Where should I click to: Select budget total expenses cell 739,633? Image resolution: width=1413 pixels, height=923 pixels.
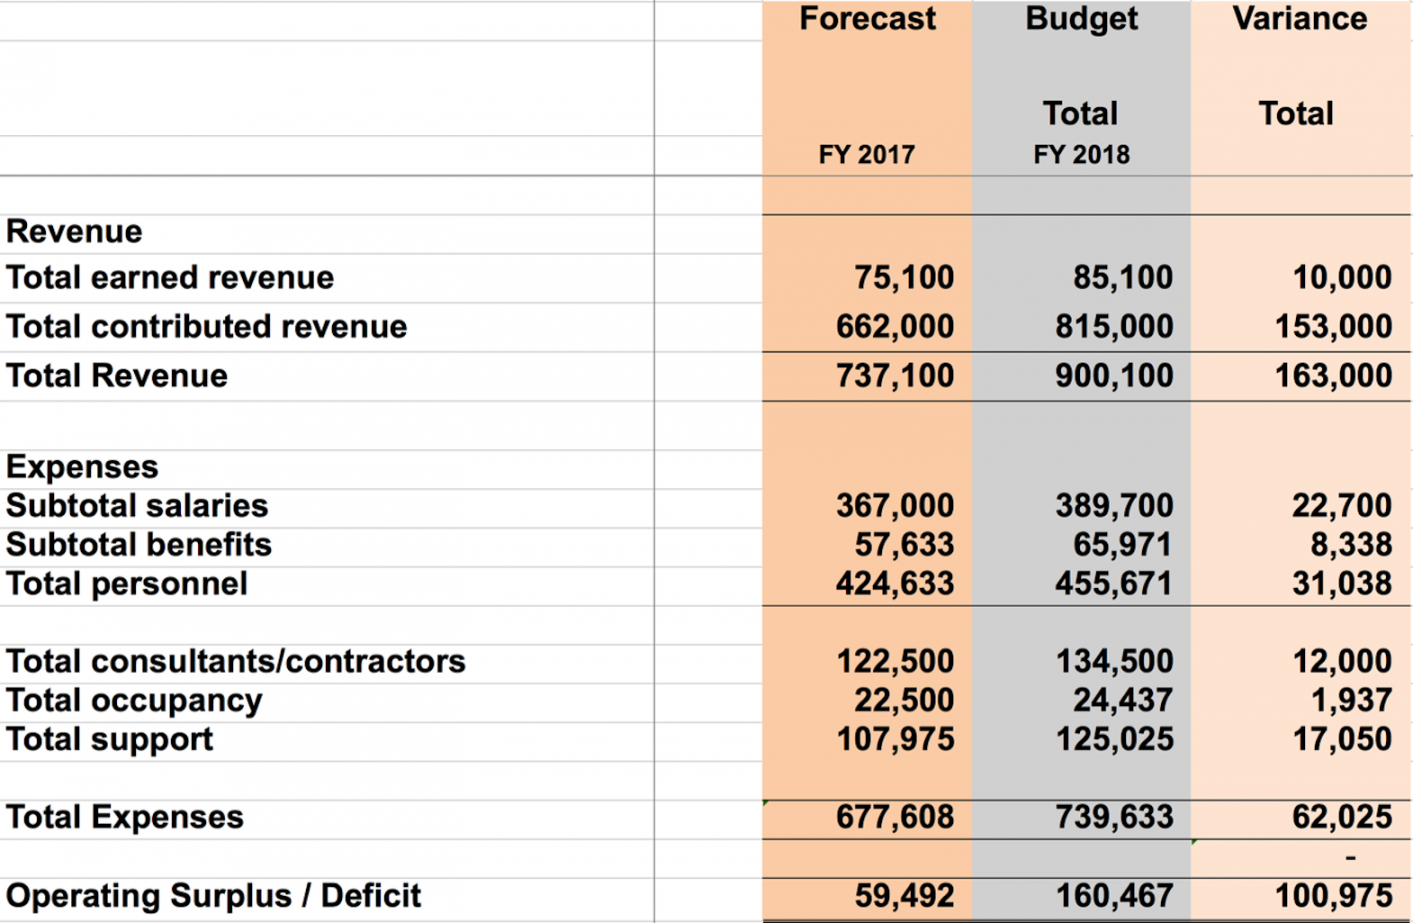tap(1113, 818)
